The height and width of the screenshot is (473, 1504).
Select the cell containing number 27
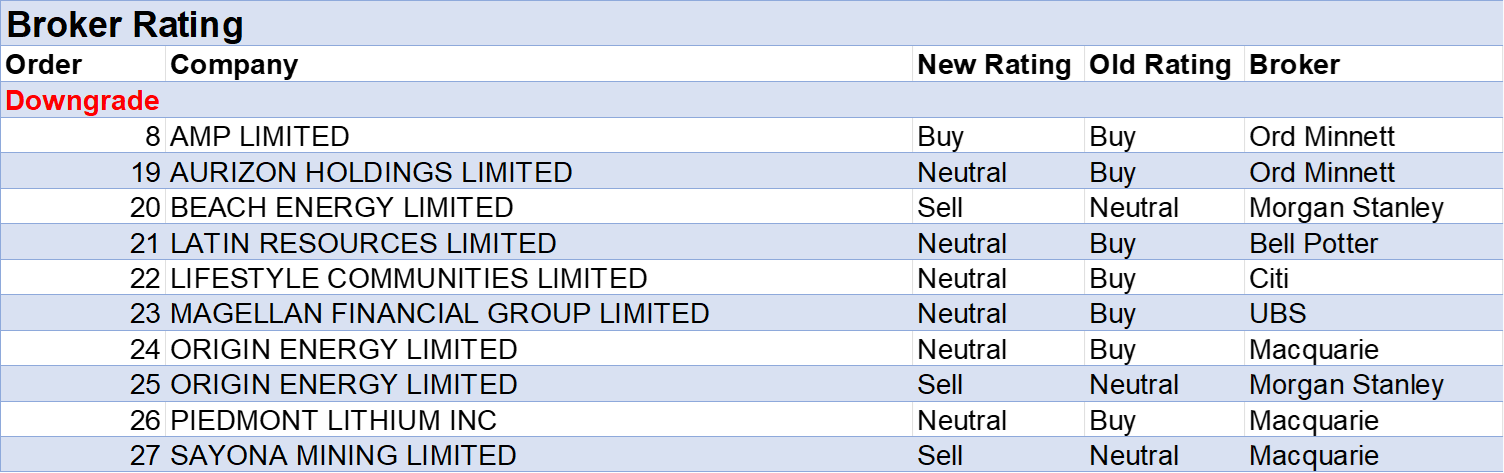point(145,456)
